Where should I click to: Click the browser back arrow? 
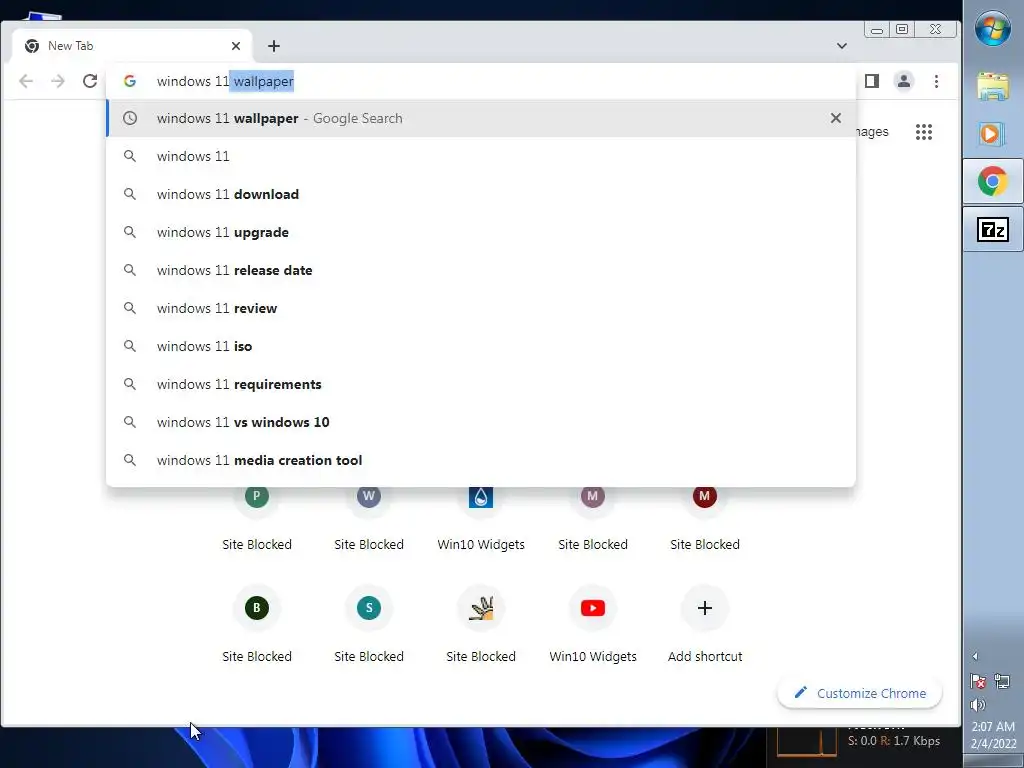(x=26, y=81)
